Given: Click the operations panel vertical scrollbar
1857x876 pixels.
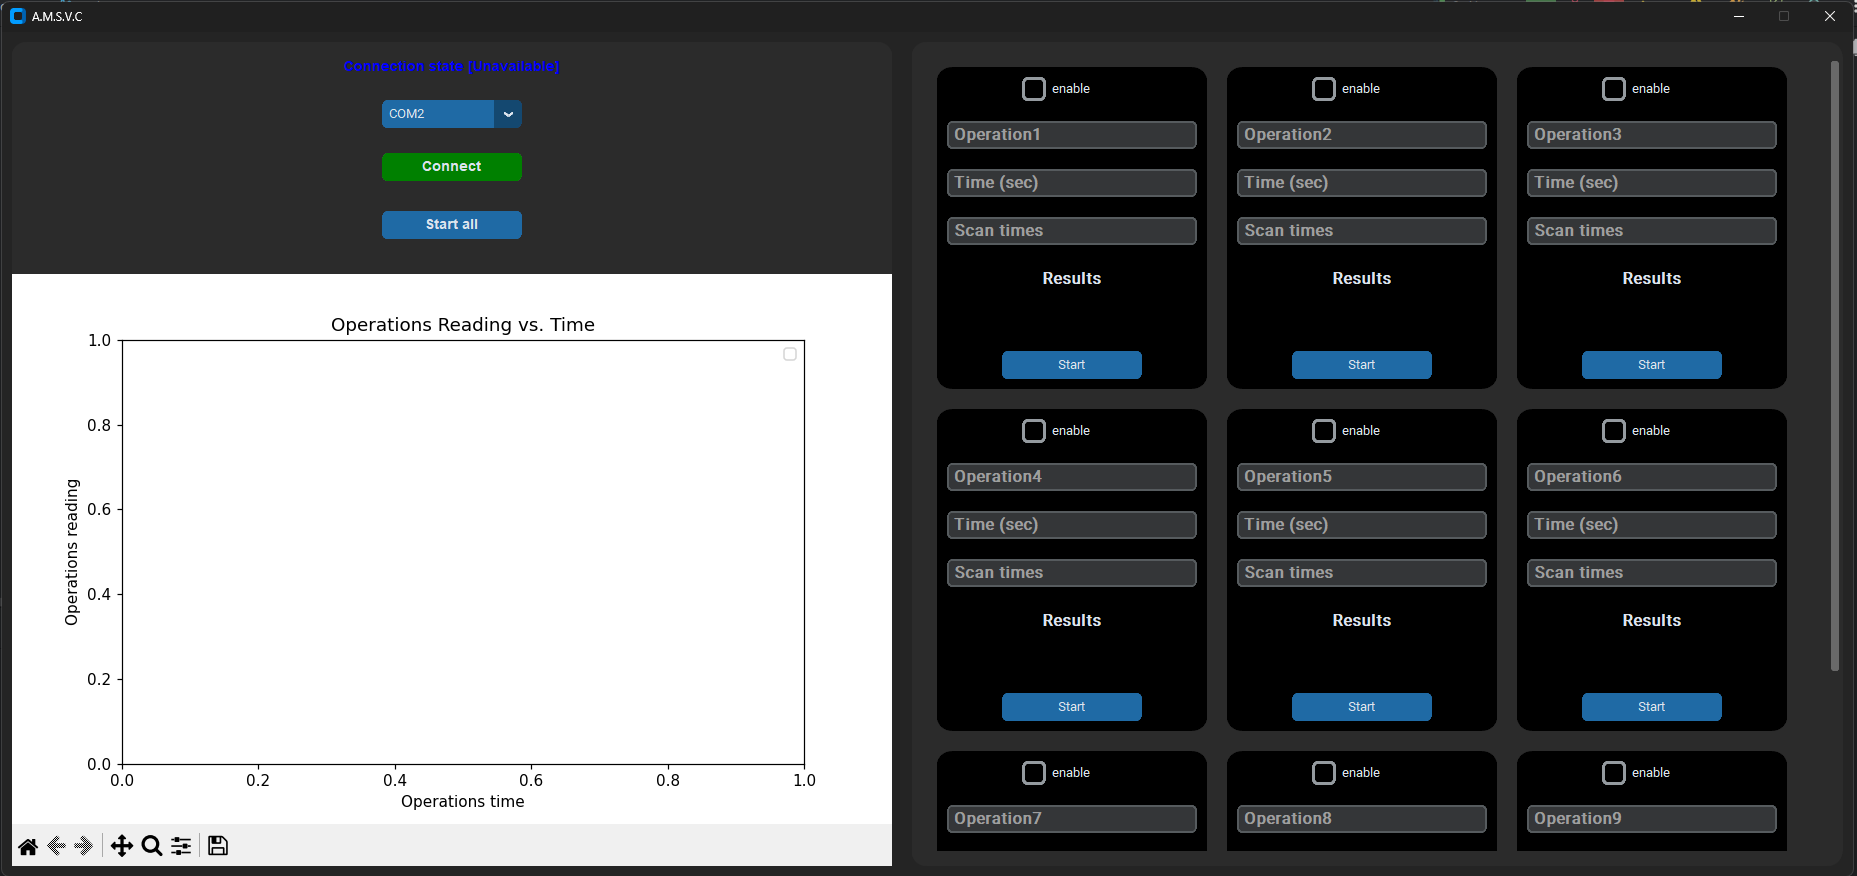Looking at the screenshot, I should (x=1835, y=366).
